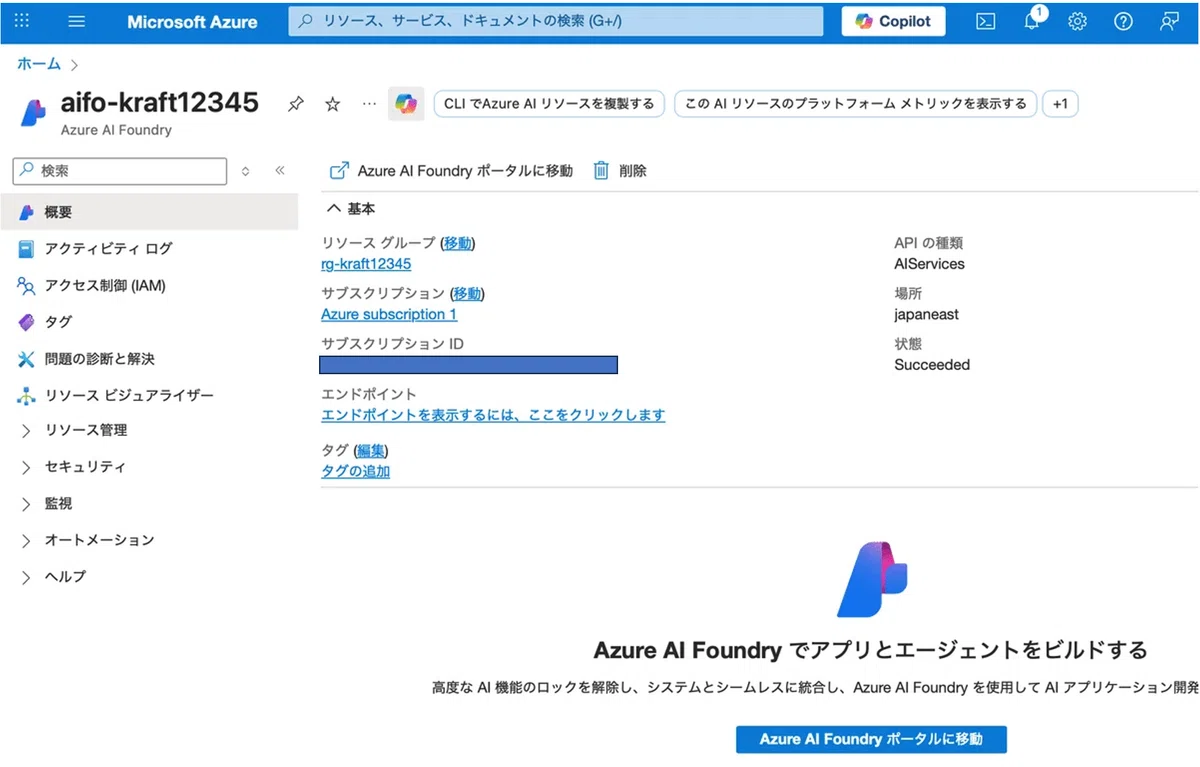The image size is (1200, 767).
Task: Open the hamburger navigation menu
Action: [77, 21]
